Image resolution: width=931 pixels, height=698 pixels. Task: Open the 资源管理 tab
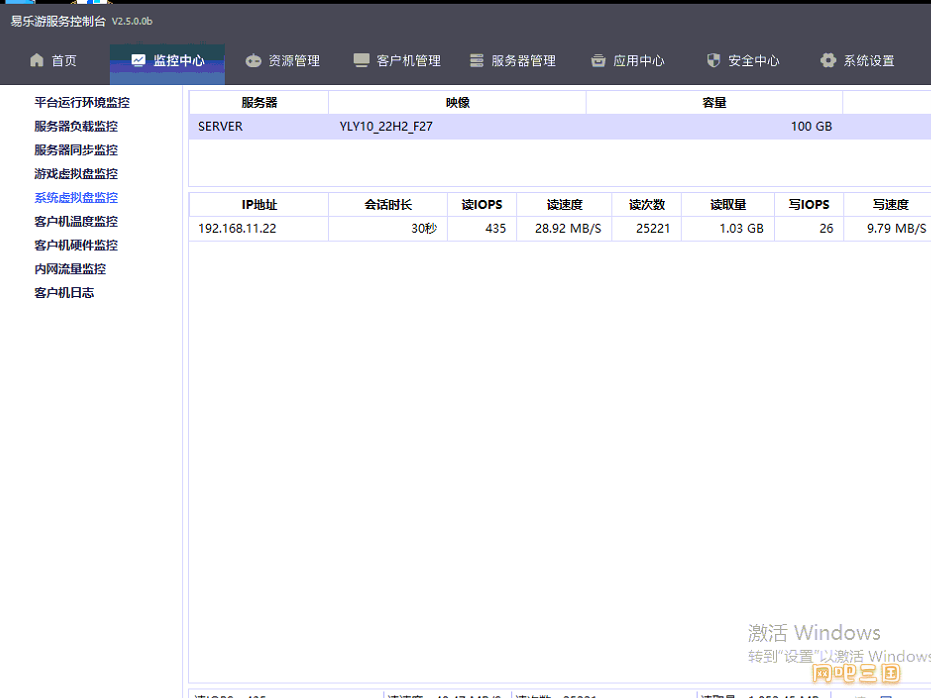[283, 61]
